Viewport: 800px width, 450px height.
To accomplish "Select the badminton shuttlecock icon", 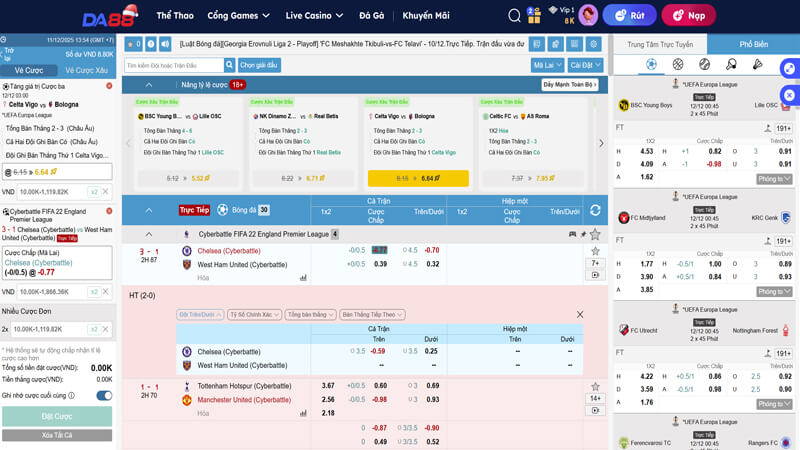I will [x=758, y=64].
